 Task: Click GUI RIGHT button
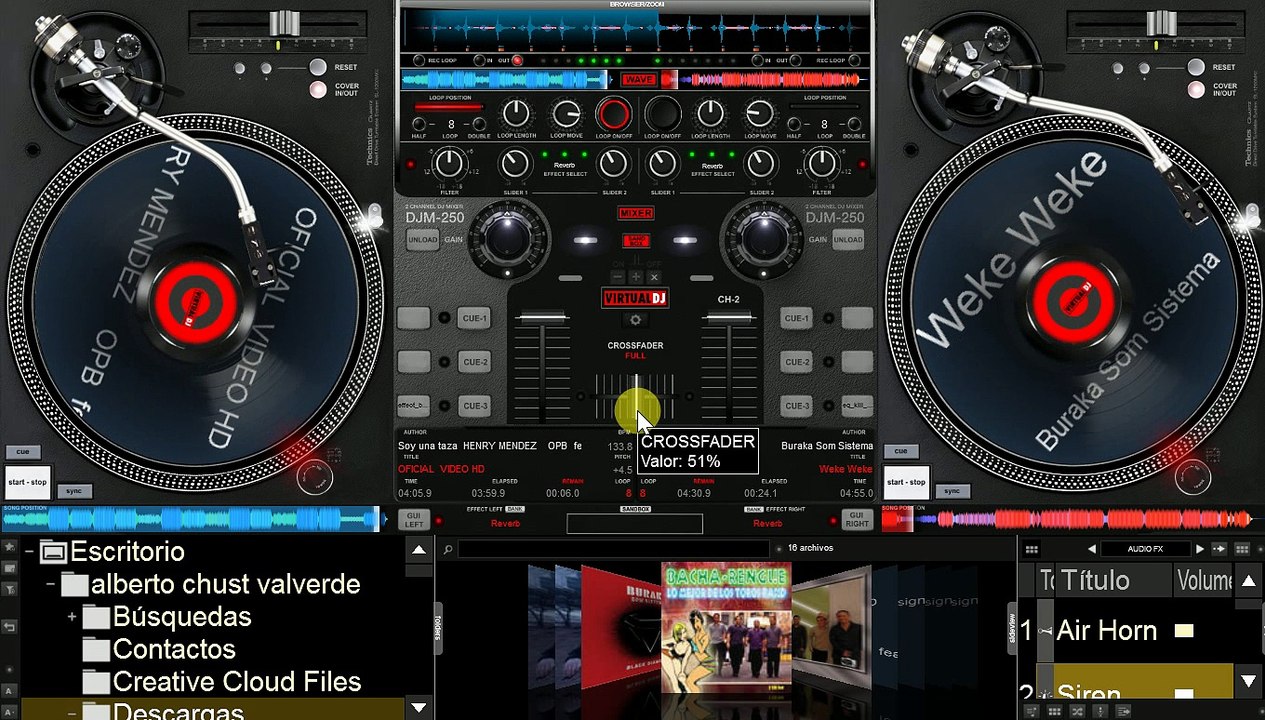[x=857, y=520]
